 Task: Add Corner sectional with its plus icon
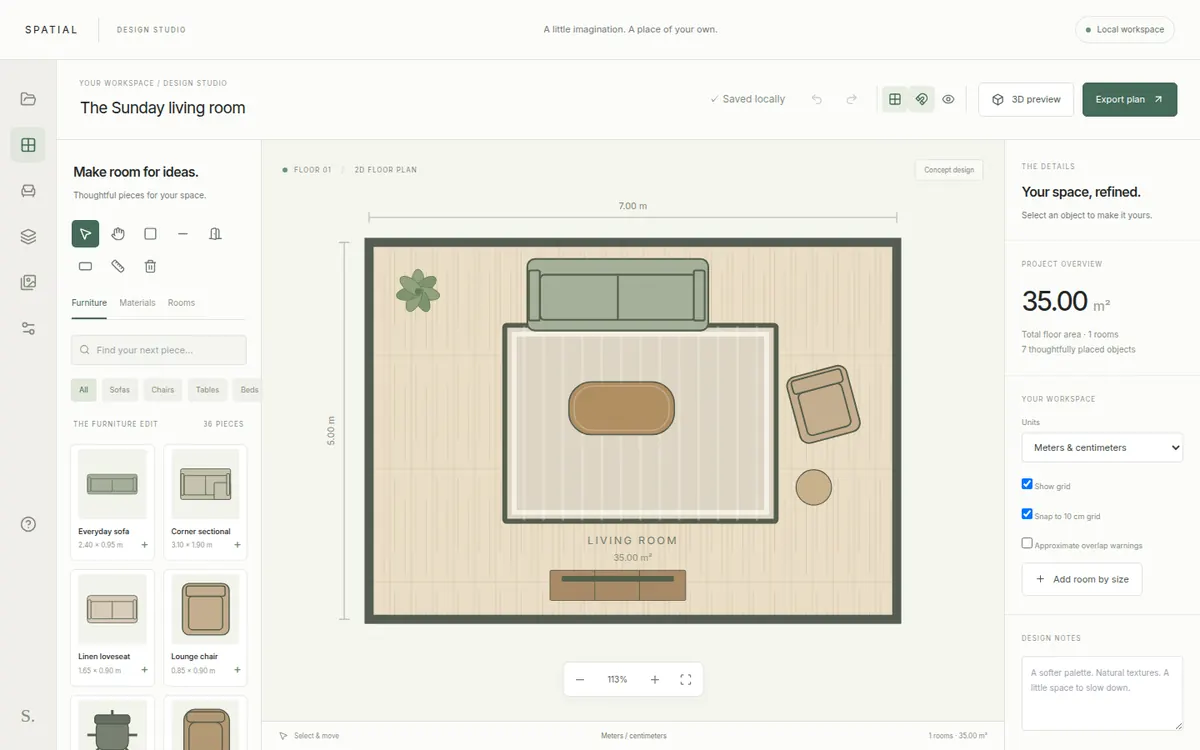click(237, 545)
